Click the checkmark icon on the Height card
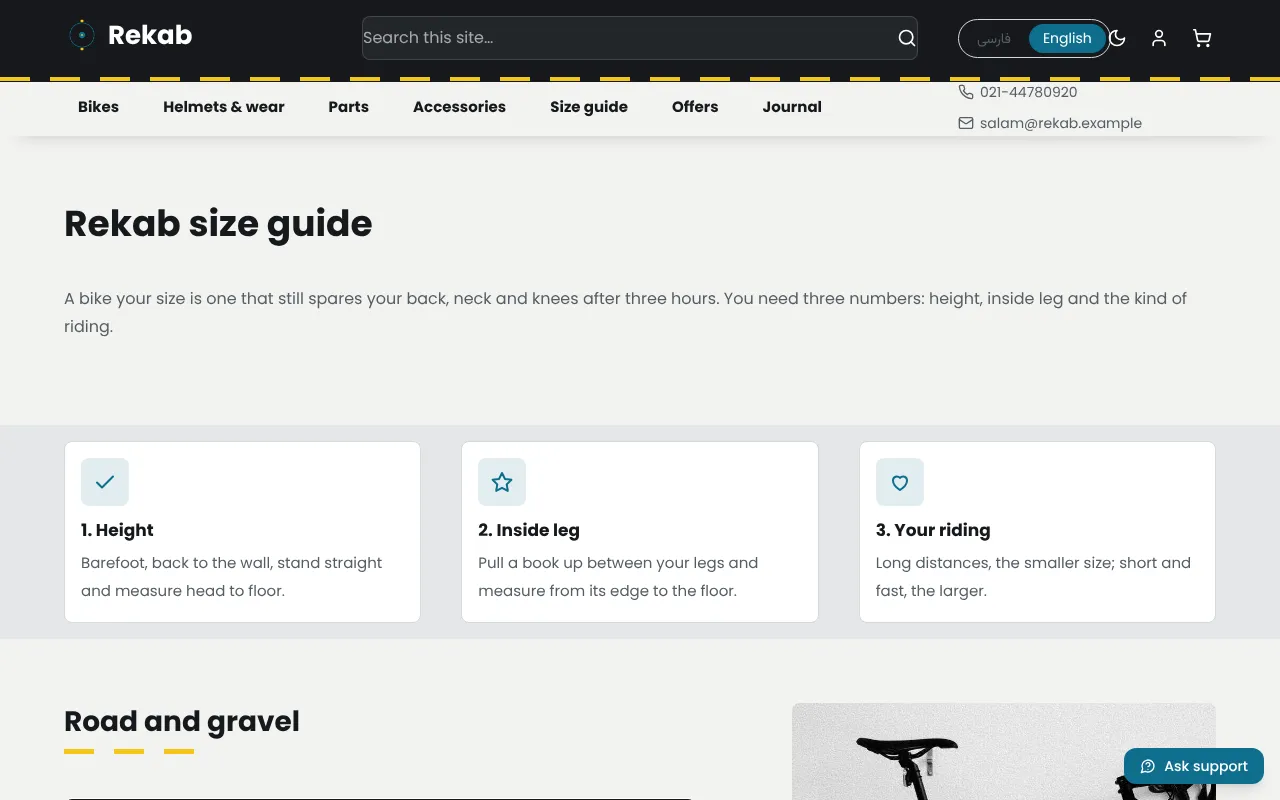 coord(105,482)
